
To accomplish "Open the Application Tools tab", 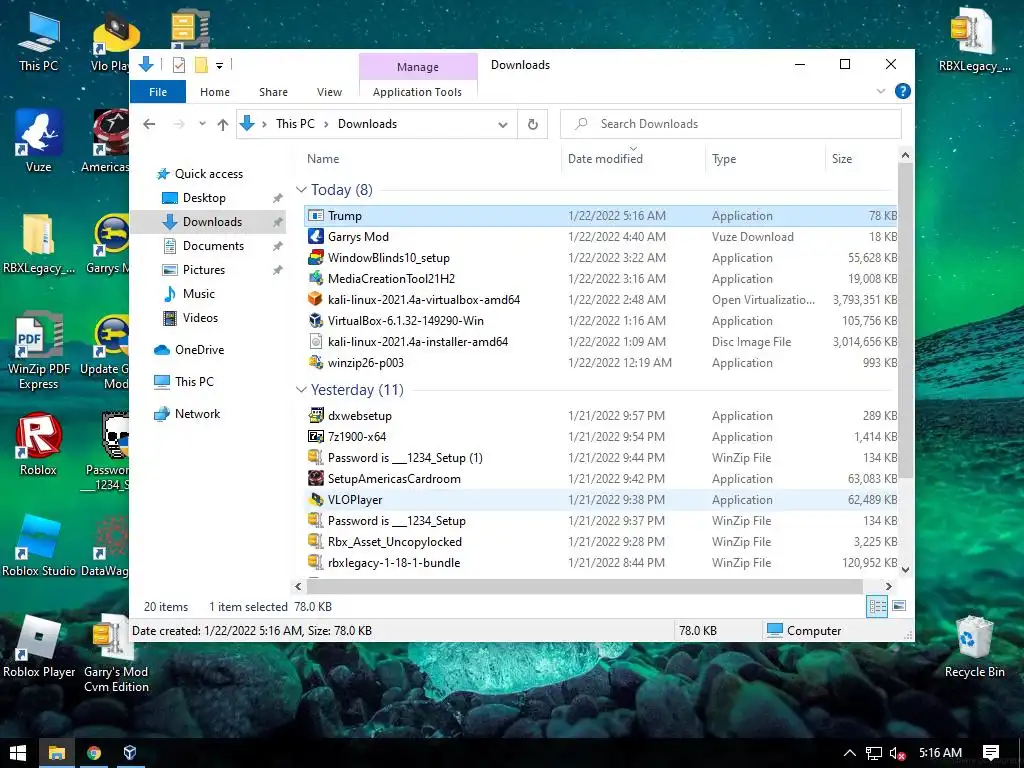I will [417, 92].
